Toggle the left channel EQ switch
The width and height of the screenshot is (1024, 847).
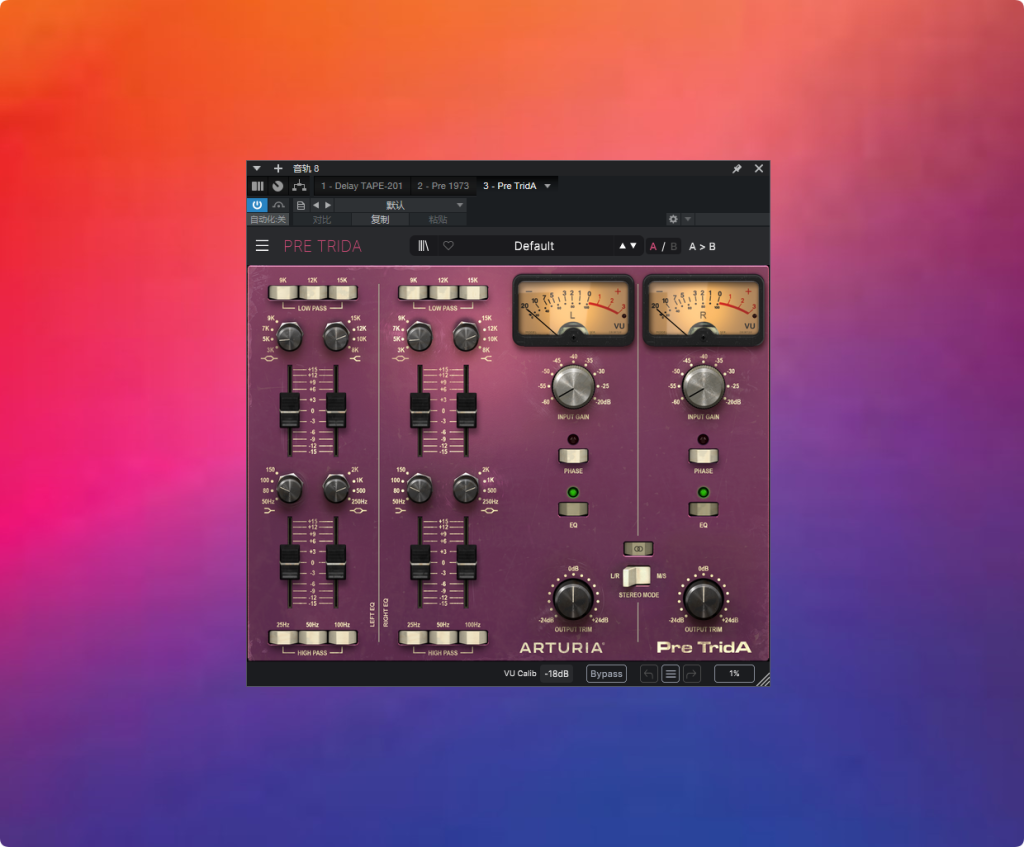coord(573,509)
